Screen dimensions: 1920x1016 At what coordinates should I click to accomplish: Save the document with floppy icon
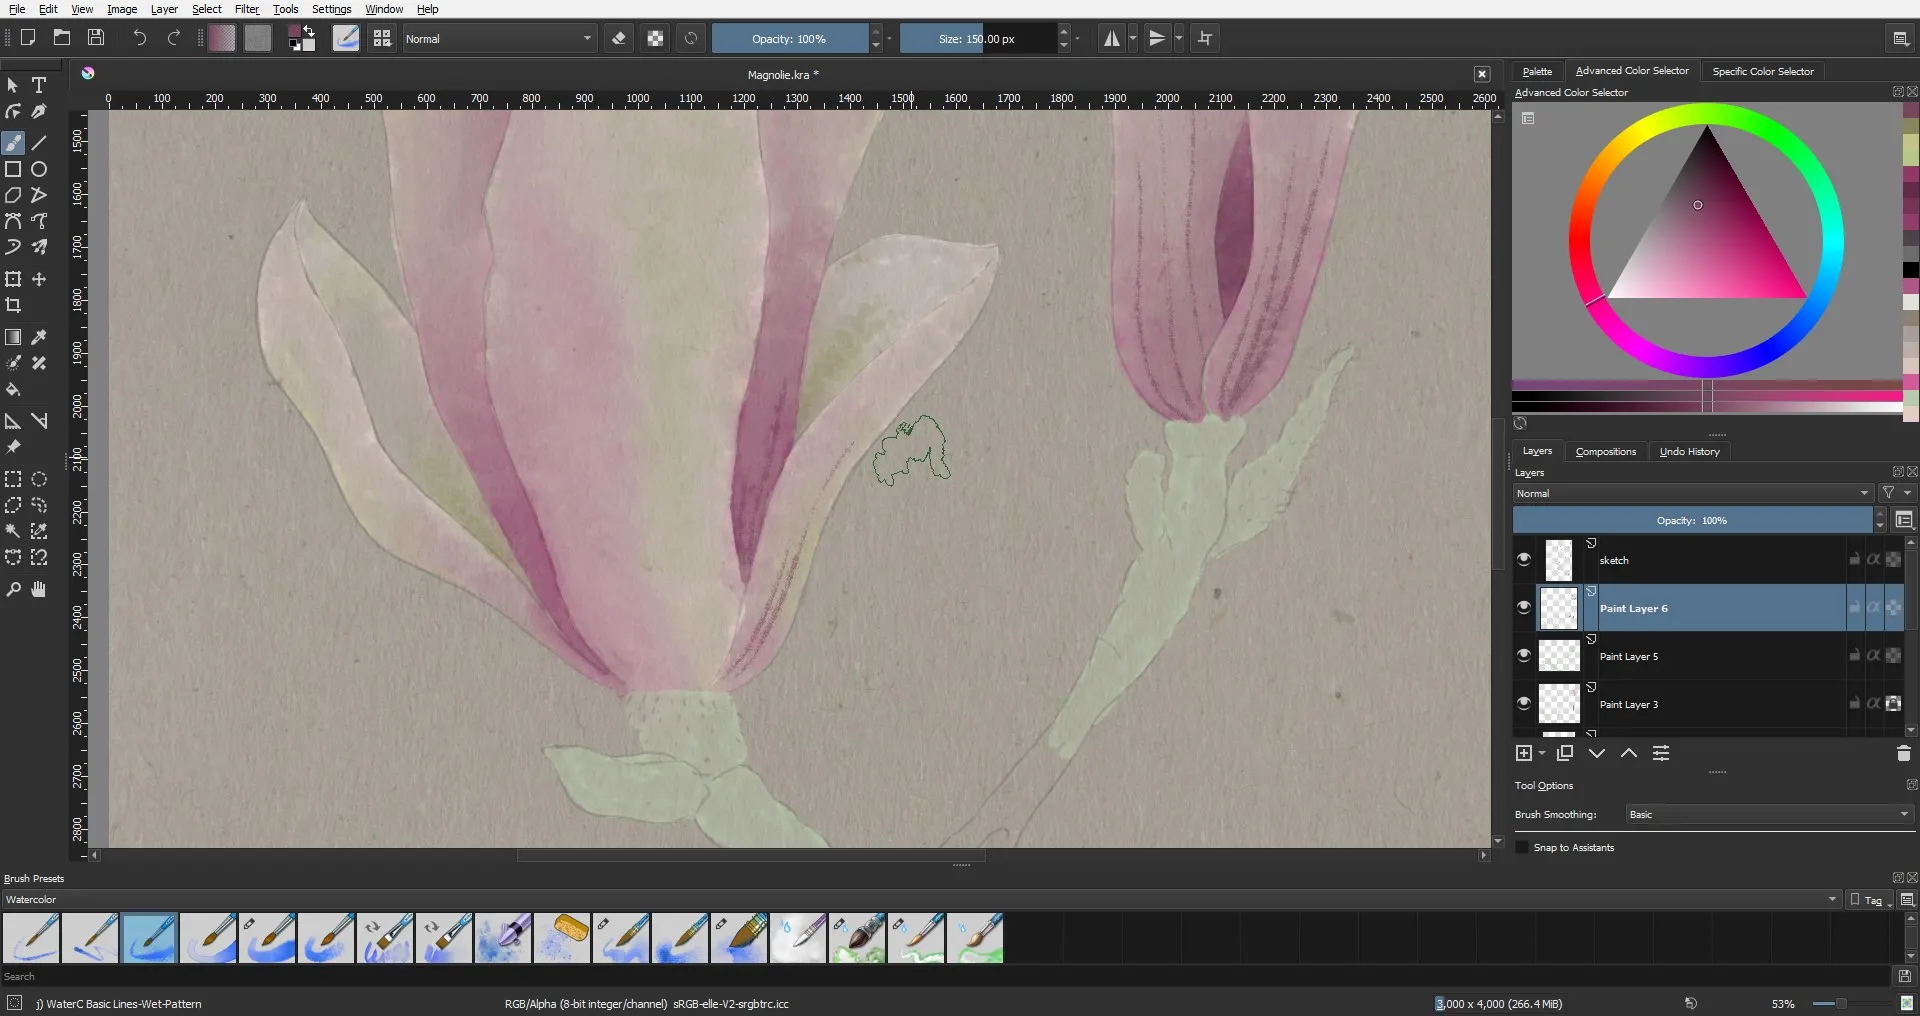coord(96,38)
